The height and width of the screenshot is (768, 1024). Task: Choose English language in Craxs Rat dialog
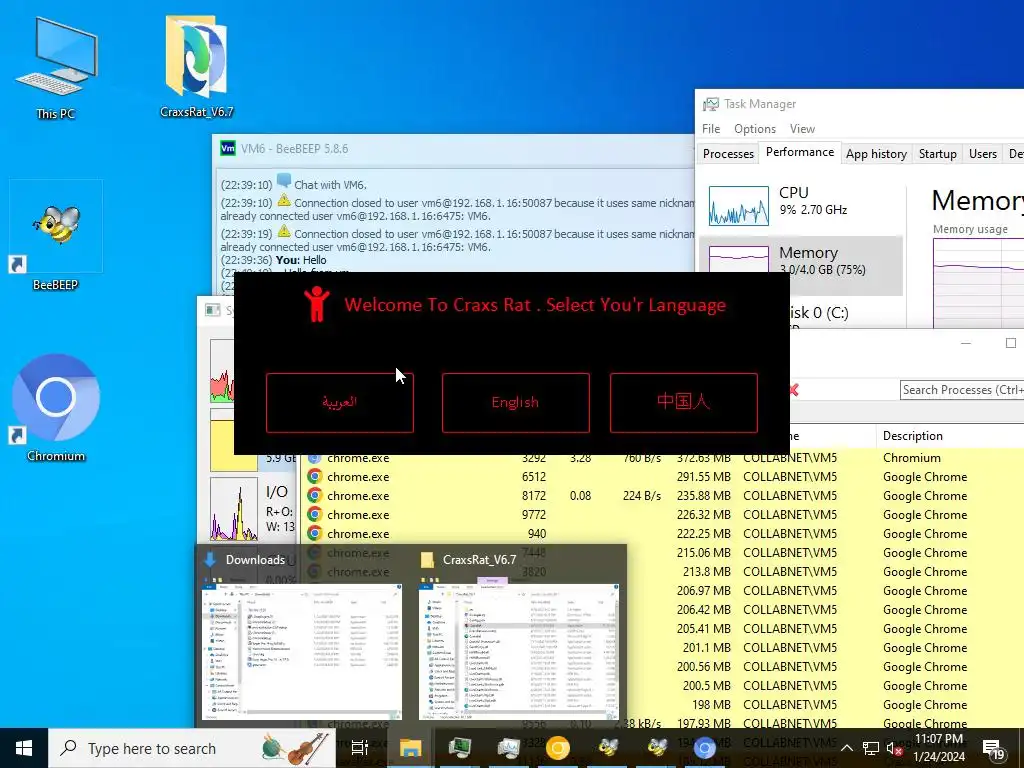515,402
